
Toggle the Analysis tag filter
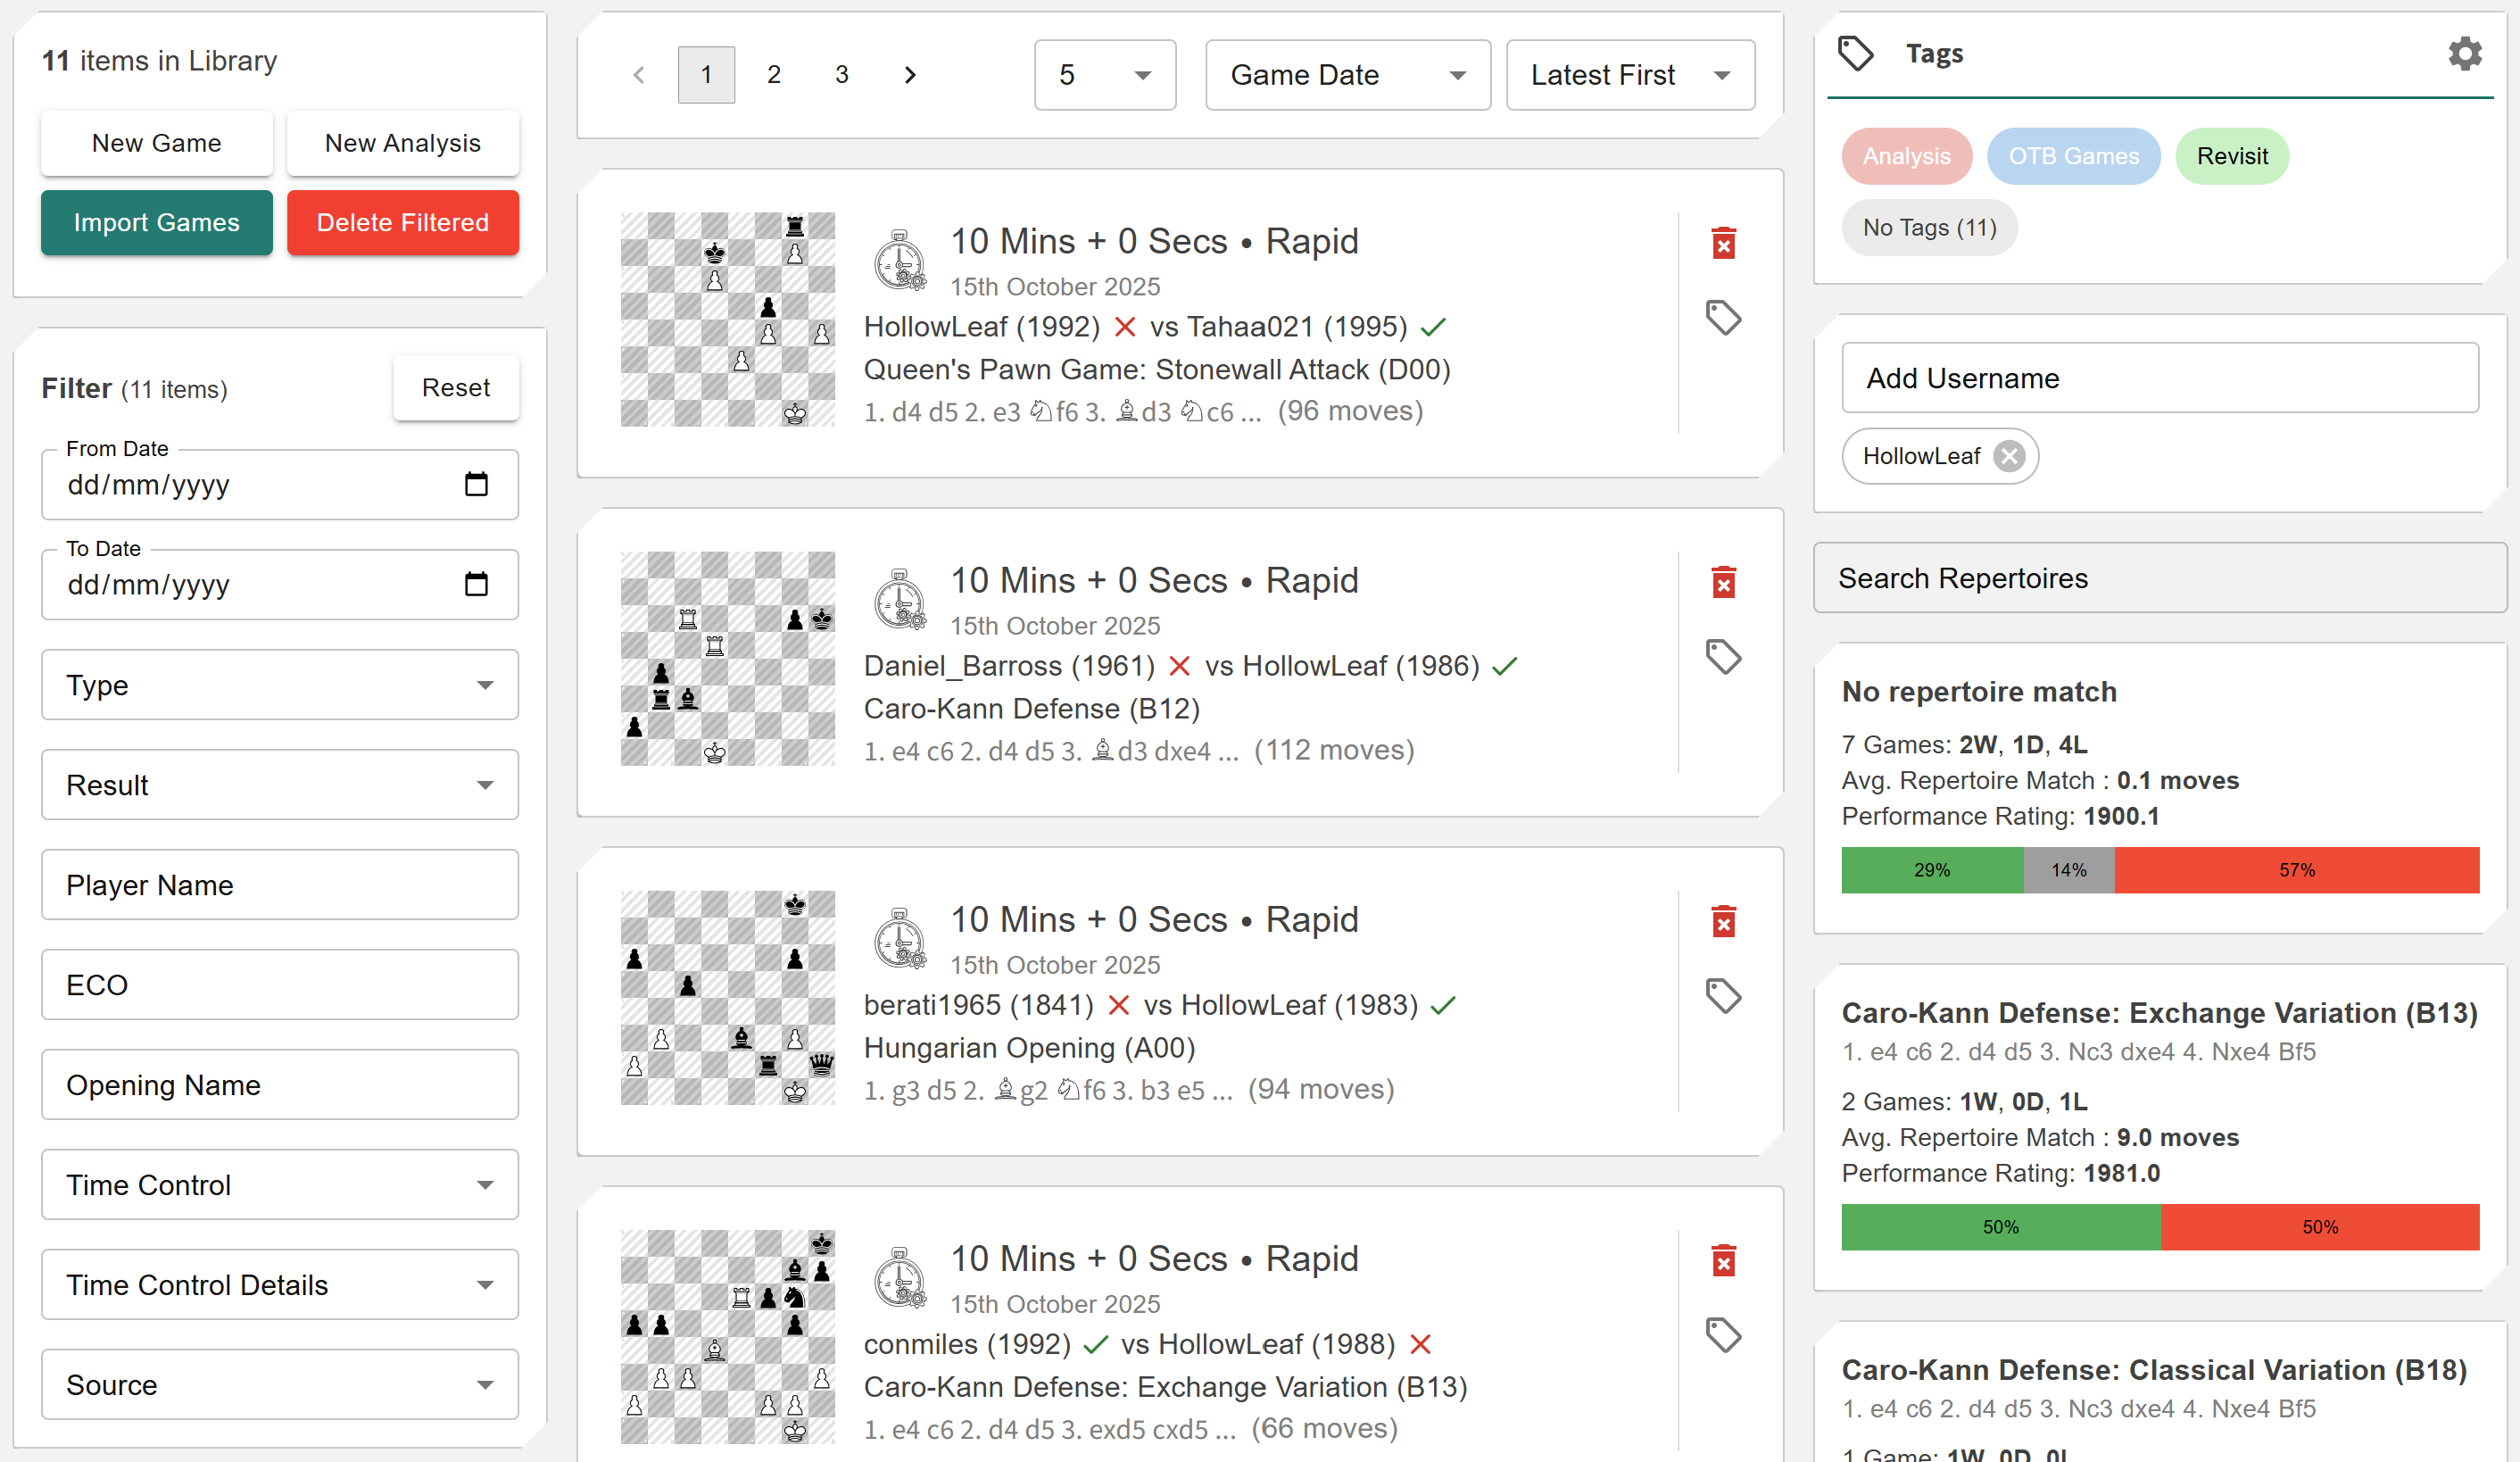click(1906, 156)
